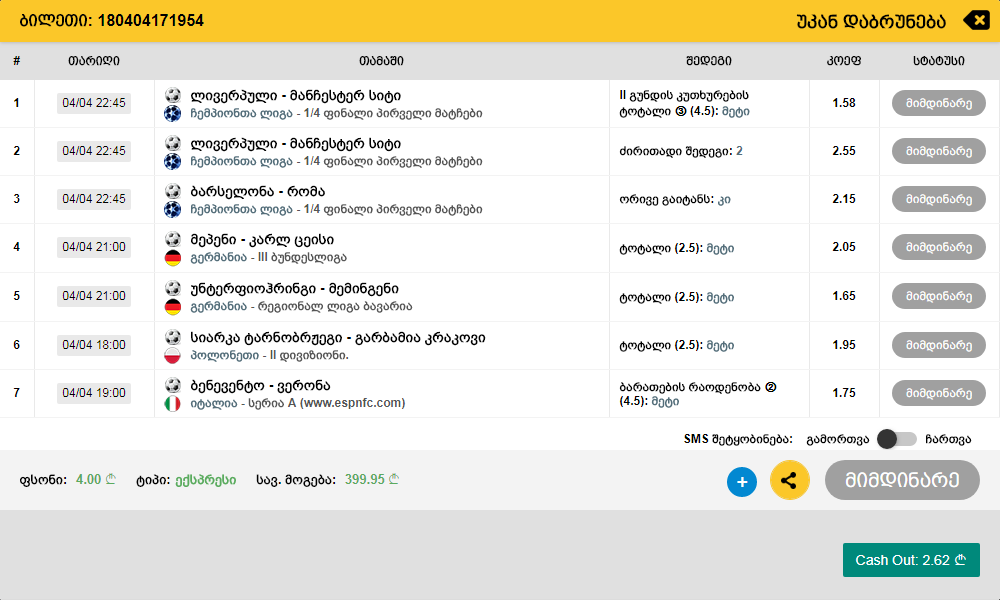Click უკან დაბრუნება back link
The height and width of the screenshot is (600, 1000).
pyautogui.click(x=871, y=22)
